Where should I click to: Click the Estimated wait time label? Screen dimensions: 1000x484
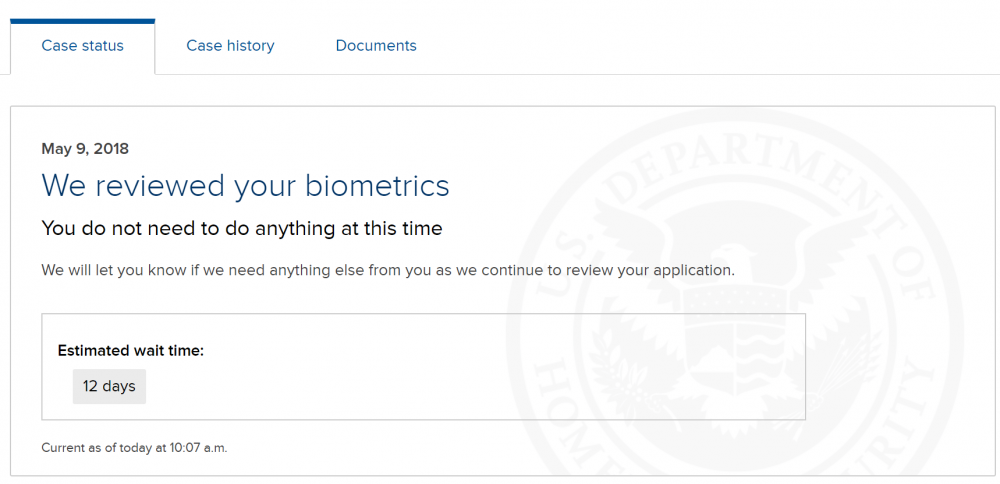coord(131,351)
